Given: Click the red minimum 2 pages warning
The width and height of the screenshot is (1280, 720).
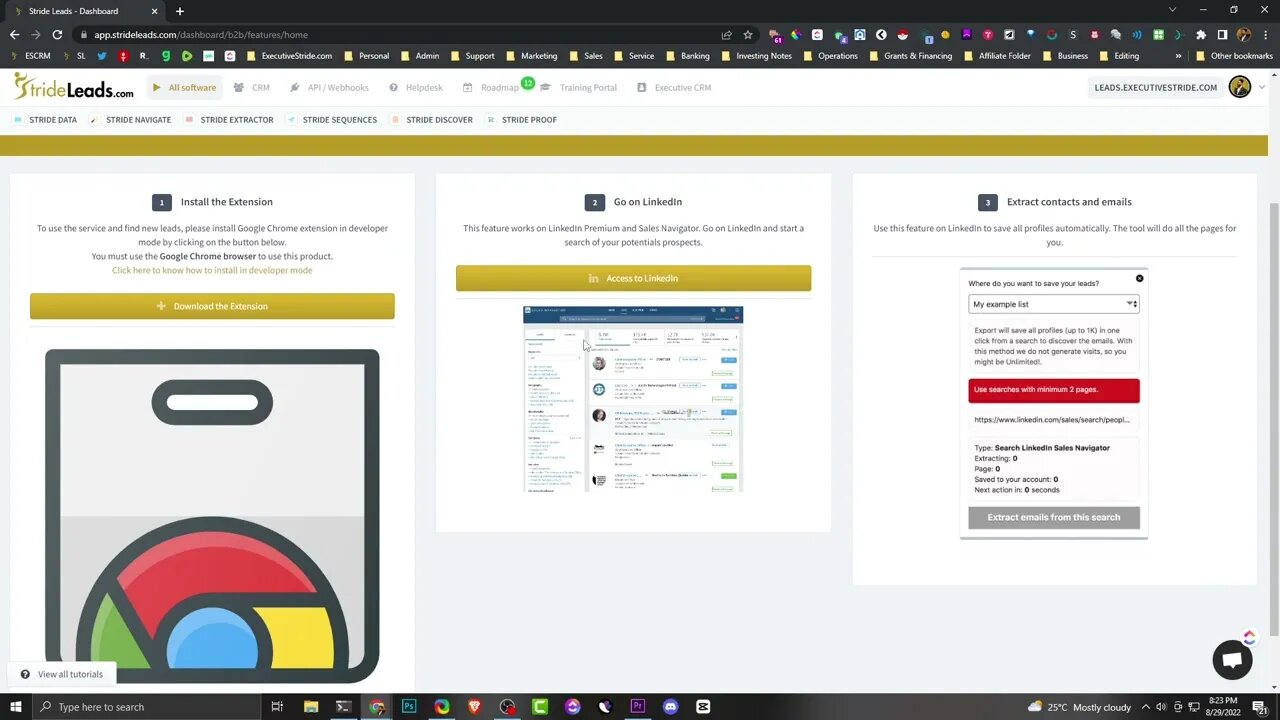Looking at the screenshot, I should tap(1053, 390).
